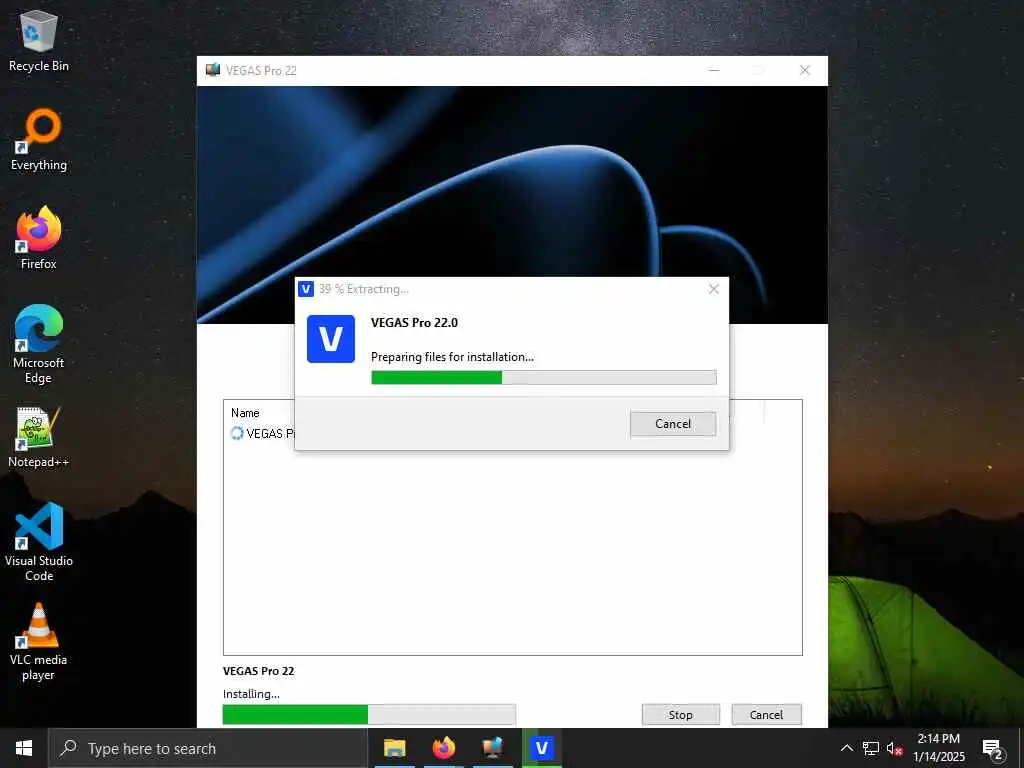Screen dimensions: 1024x768
Task: Open the Visual Studio Code shortcut
Action: coord(39,542)
